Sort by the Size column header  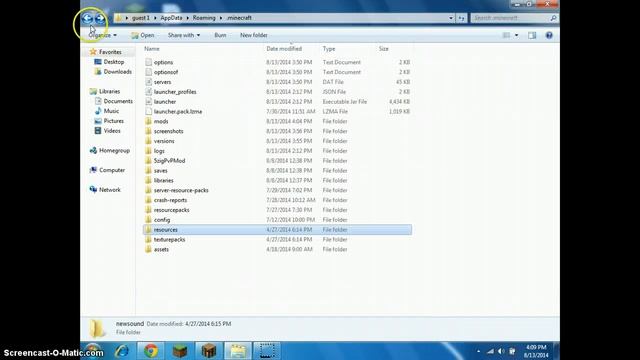384,49
